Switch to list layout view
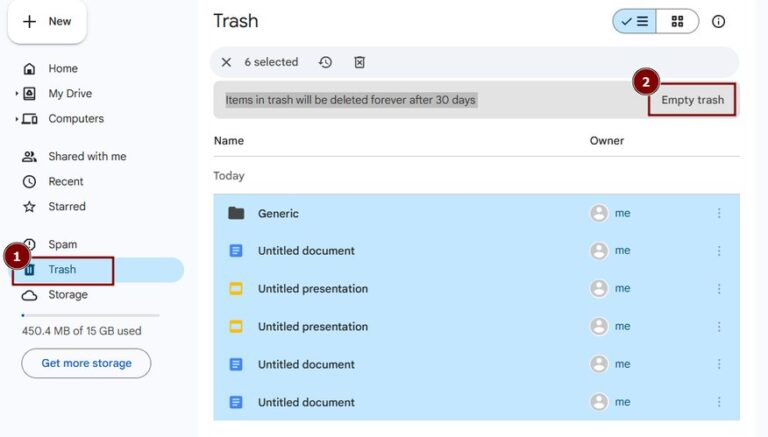 (634, 22)
